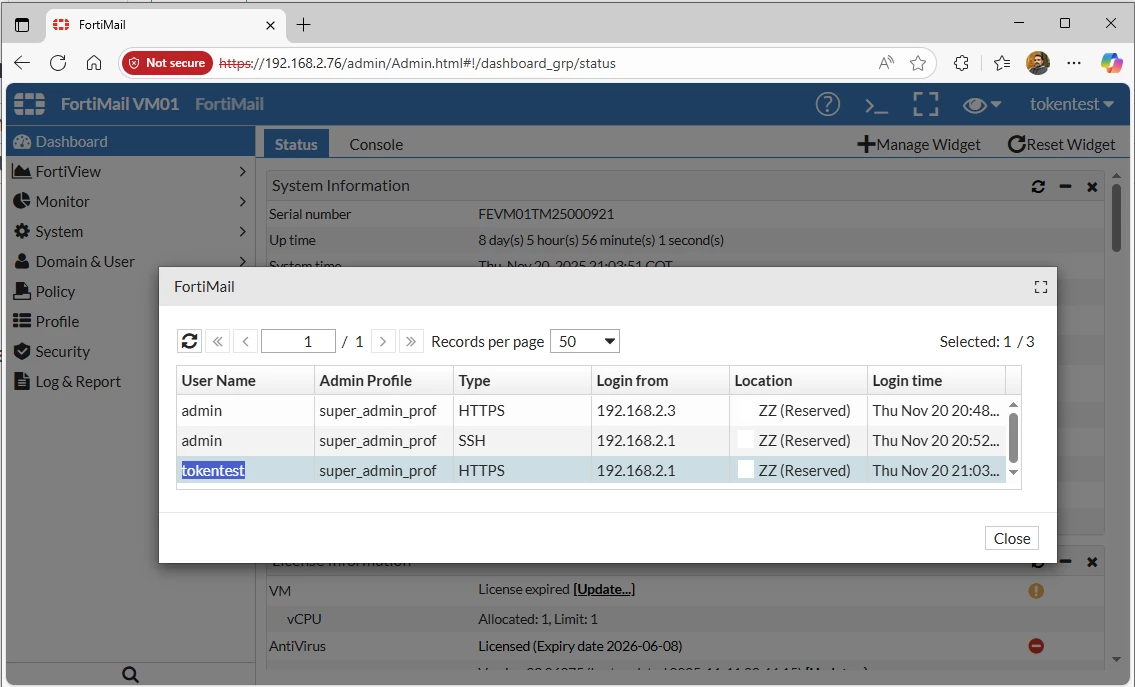Click the System gear icon
Screen dimensions: 1135x687
click(22, 232)
